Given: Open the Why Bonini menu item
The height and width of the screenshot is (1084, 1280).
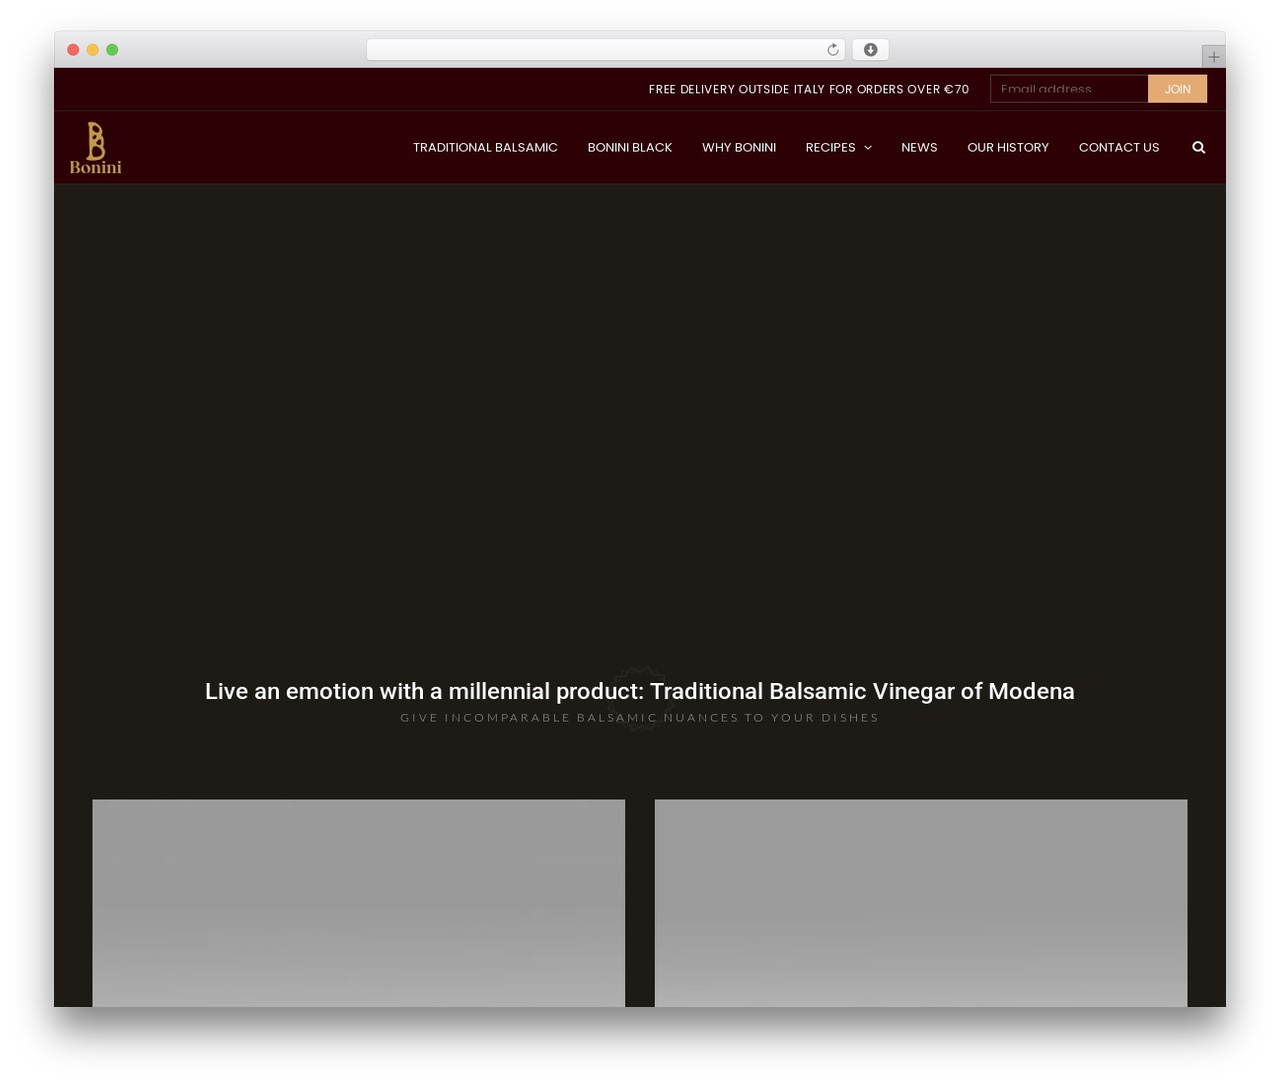Looking at the screenshot, I should click(738, 147).
